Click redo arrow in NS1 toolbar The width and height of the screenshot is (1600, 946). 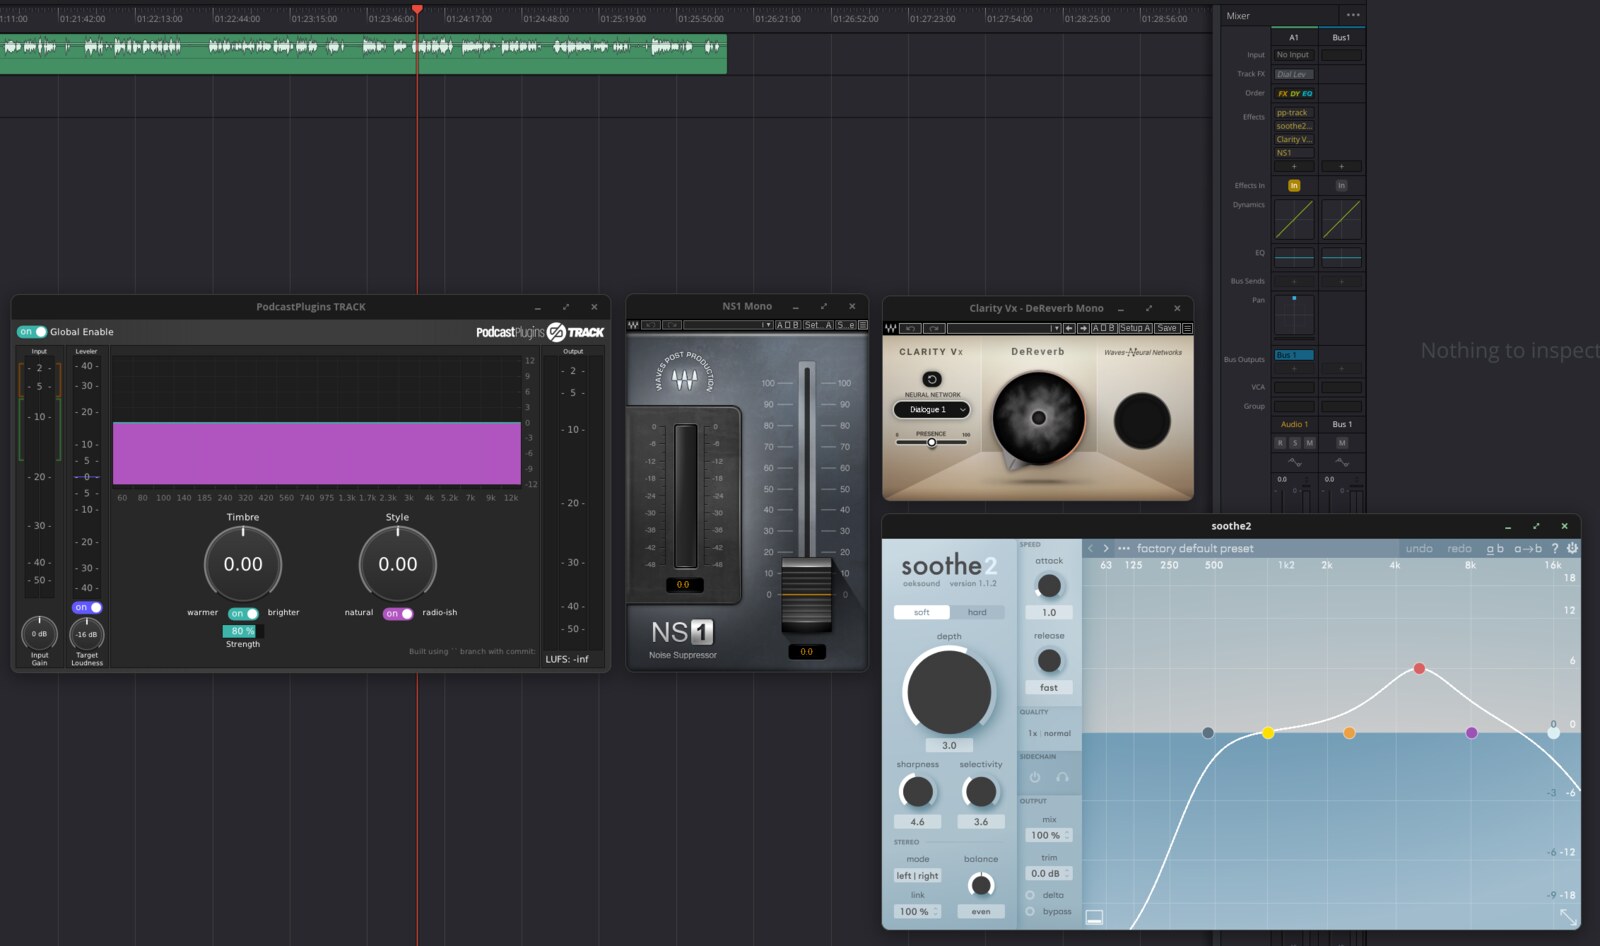tap(672, 325)
